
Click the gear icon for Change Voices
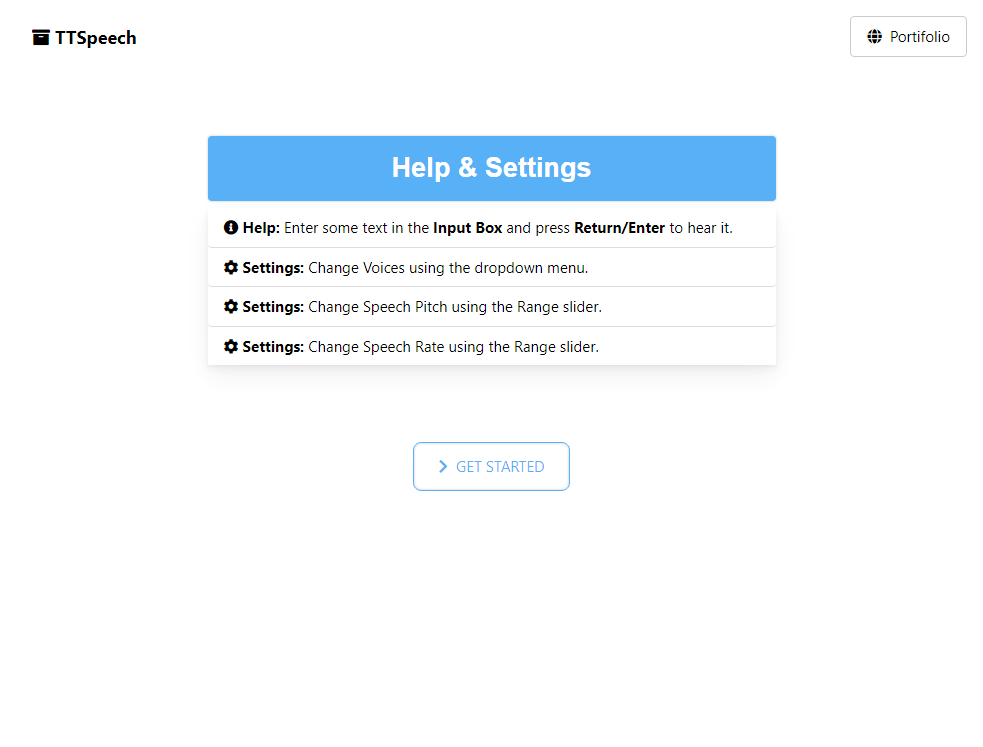[x=231, y=268]
